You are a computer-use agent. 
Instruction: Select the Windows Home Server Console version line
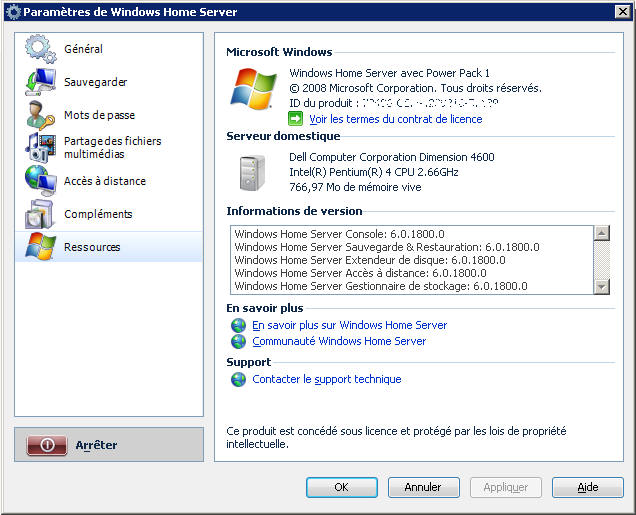pyautogui.click(x=339, y=234)
